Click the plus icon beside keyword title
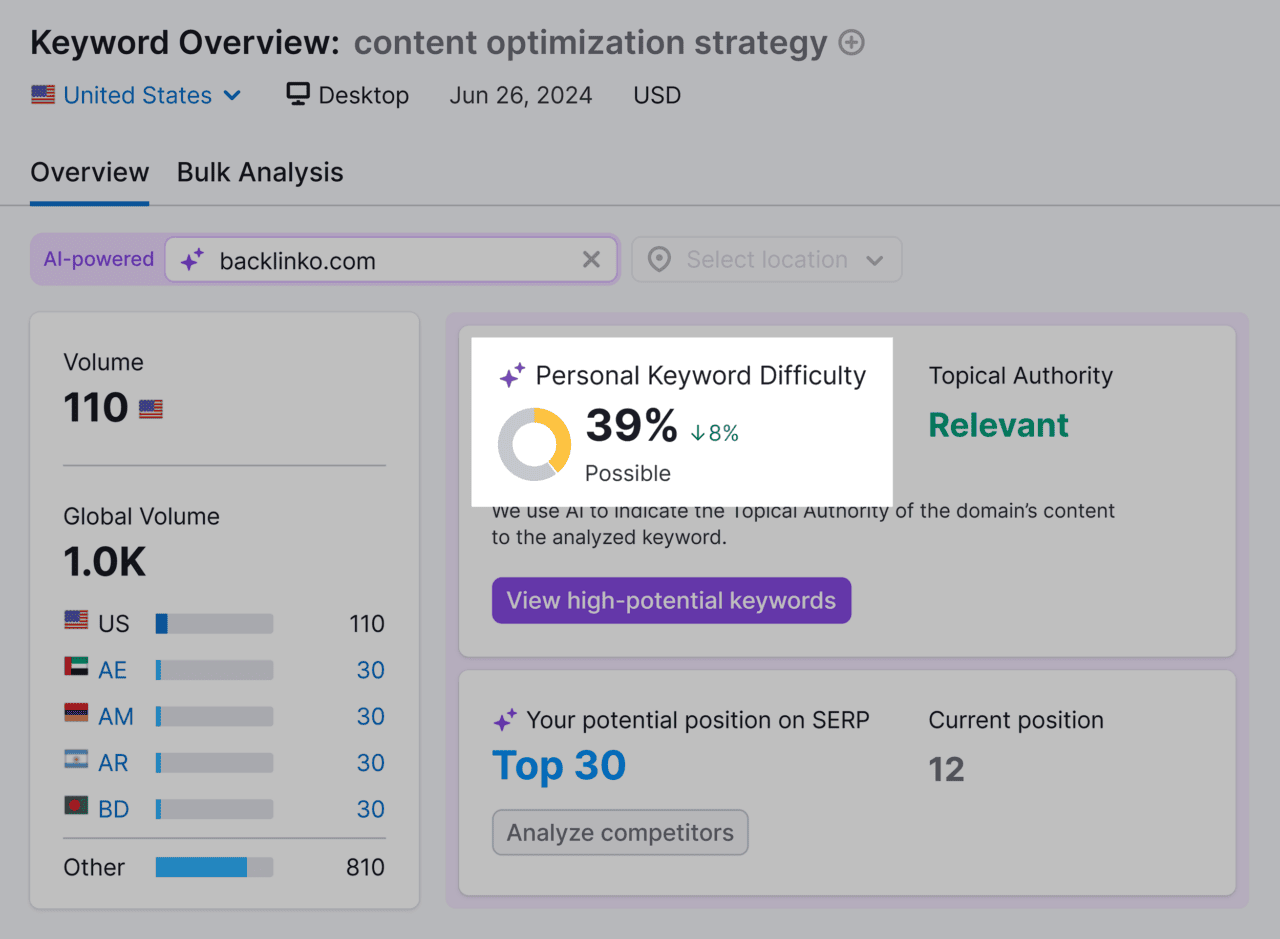Image resolution: width=1280 pixels, height=939 pixels. 851,42
